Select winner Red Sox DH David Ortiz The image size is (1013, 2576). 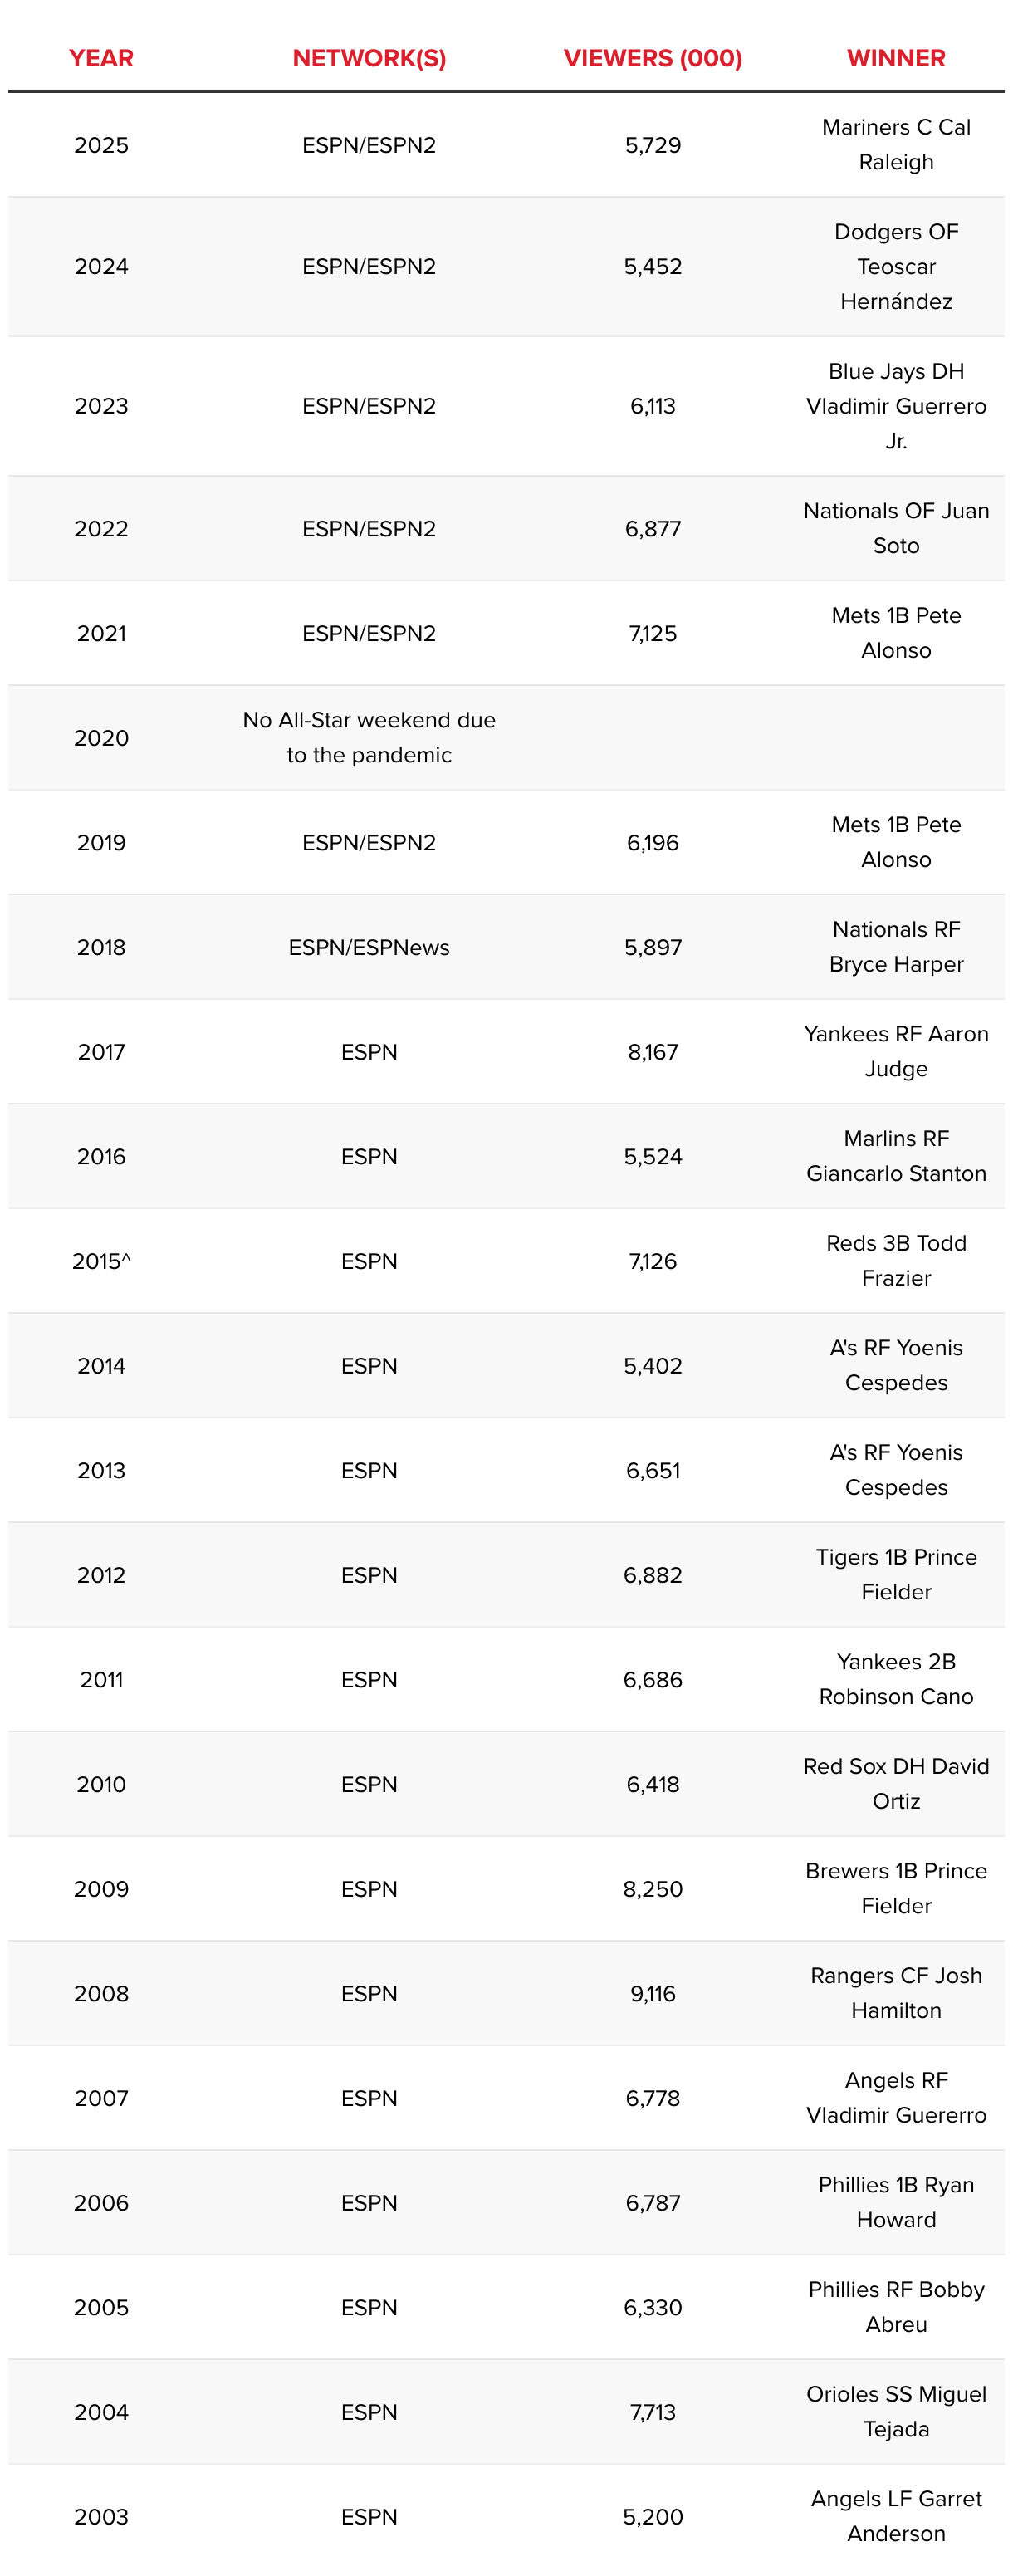point(896,1784)
